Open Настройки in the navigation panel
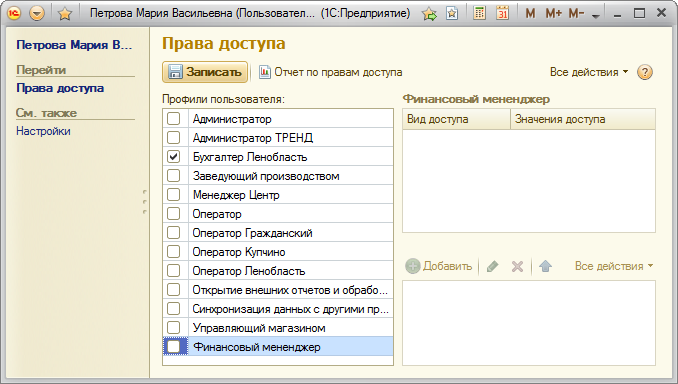This screenshot has width=678, height=384. [43, 131]
